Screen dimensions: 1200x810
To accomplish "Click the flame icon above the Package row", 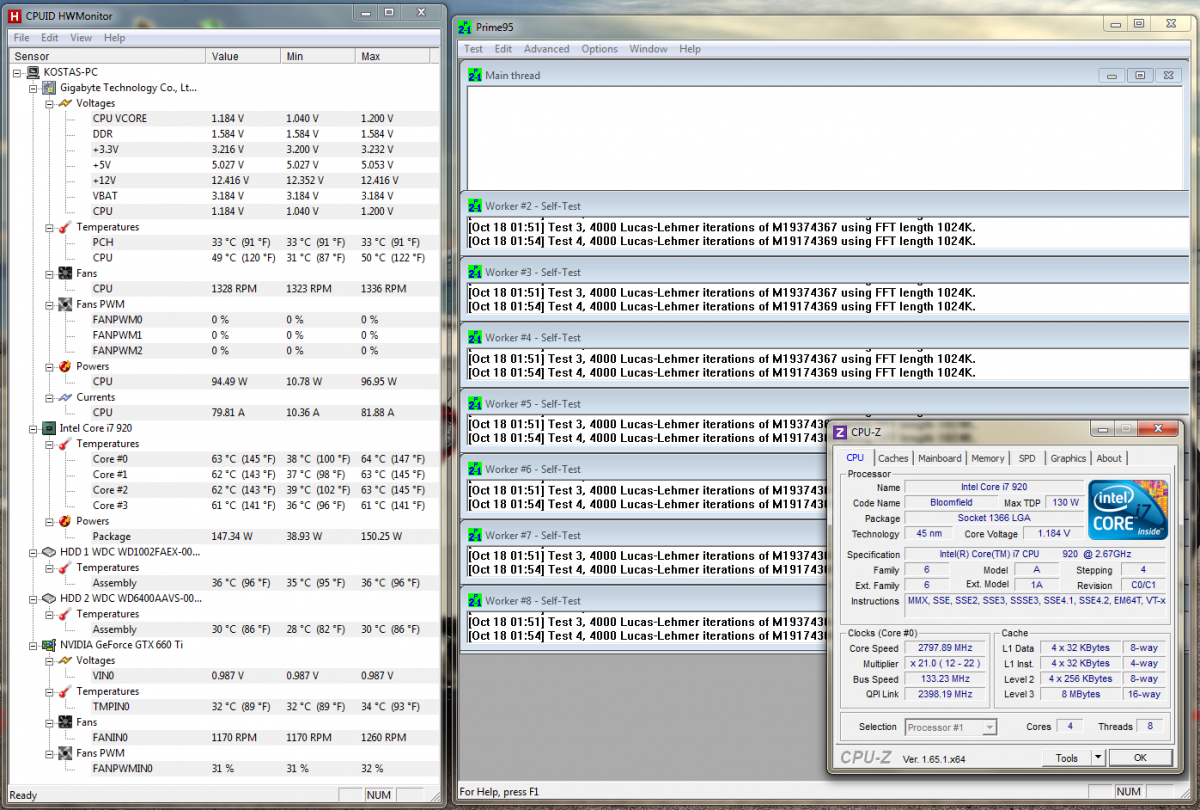I will (65, 521).
